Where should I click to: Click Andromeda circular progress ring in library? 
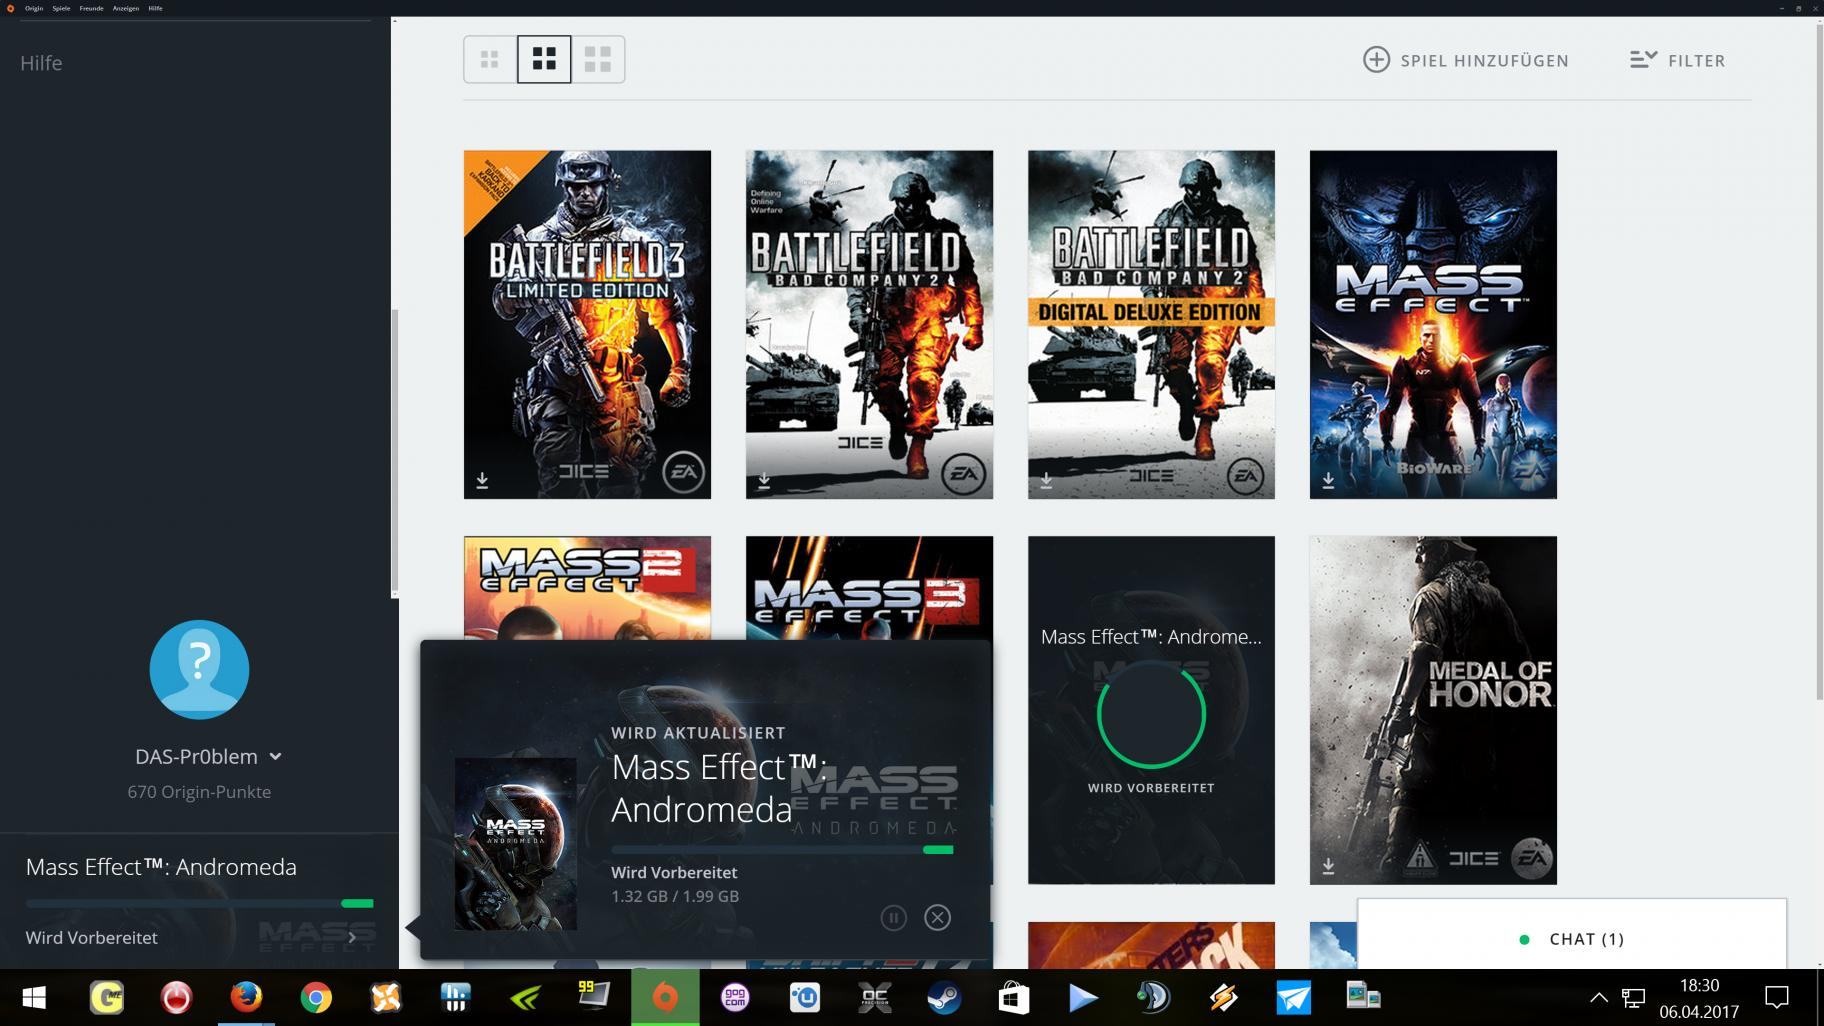pos(1151,715)
